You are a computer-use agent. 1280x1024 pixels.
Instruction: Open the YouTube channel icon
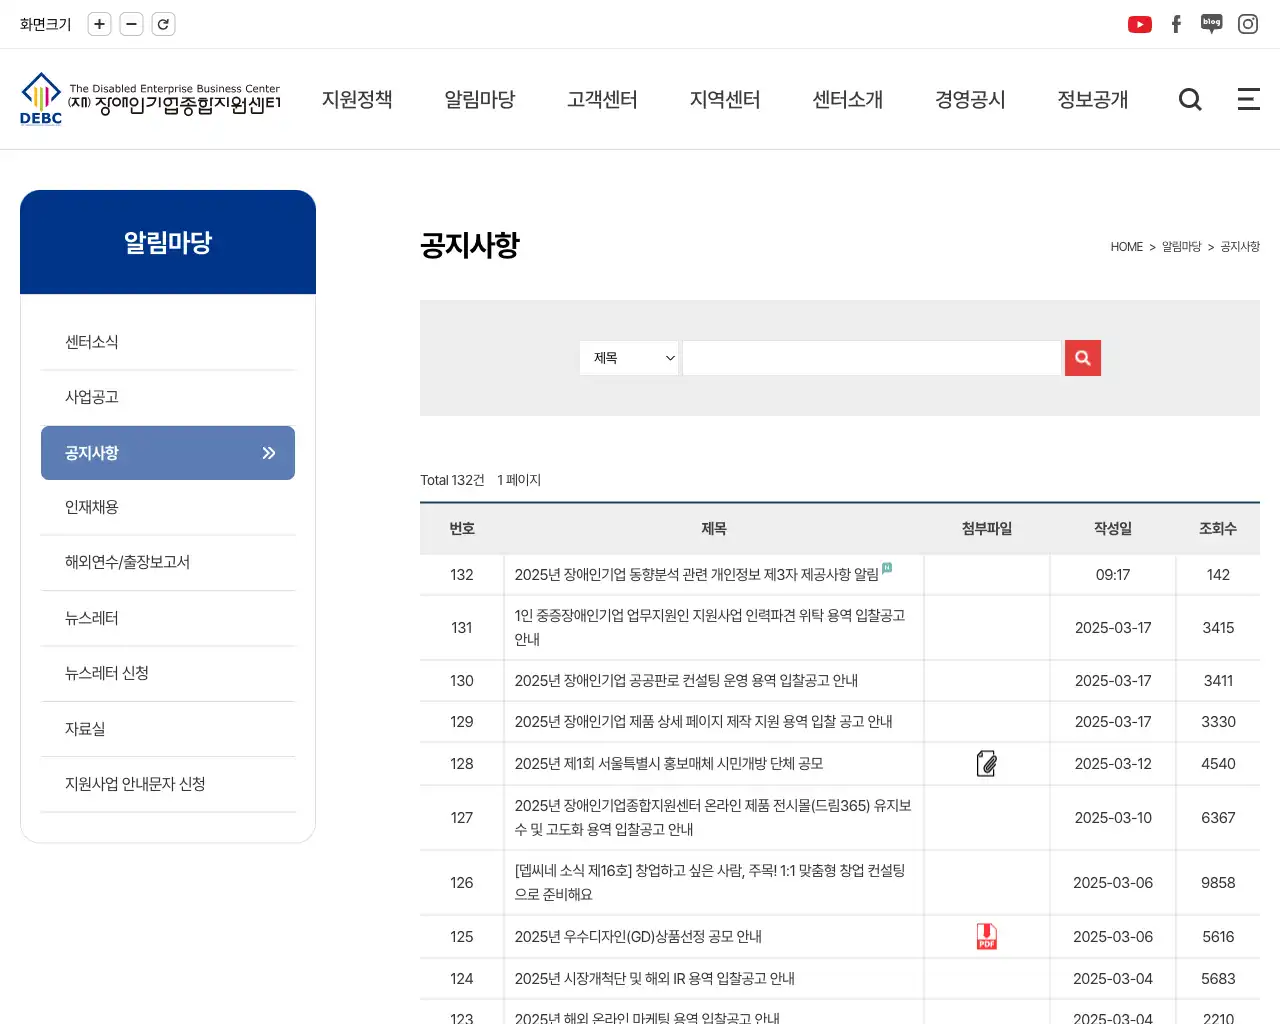(1139, 24)
